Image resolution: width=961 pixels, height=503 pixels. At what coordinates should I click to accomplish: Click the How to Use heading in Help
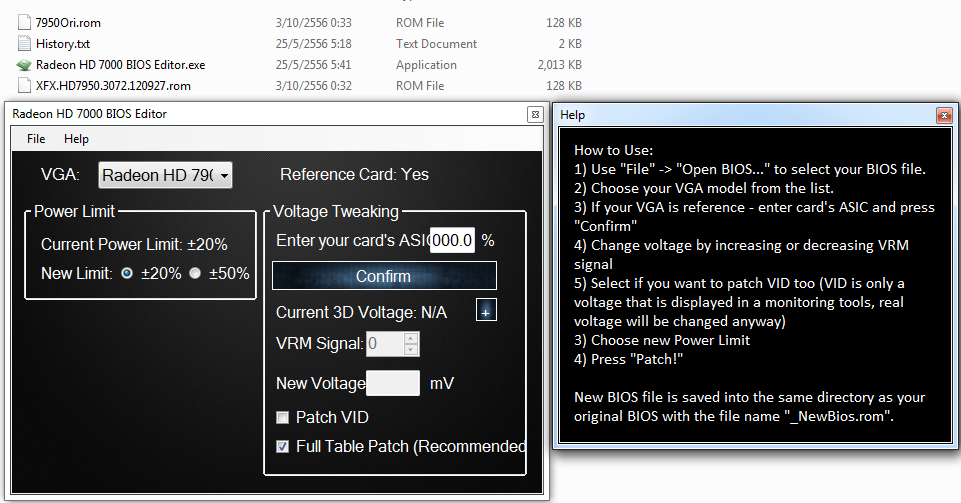(613, 150)
